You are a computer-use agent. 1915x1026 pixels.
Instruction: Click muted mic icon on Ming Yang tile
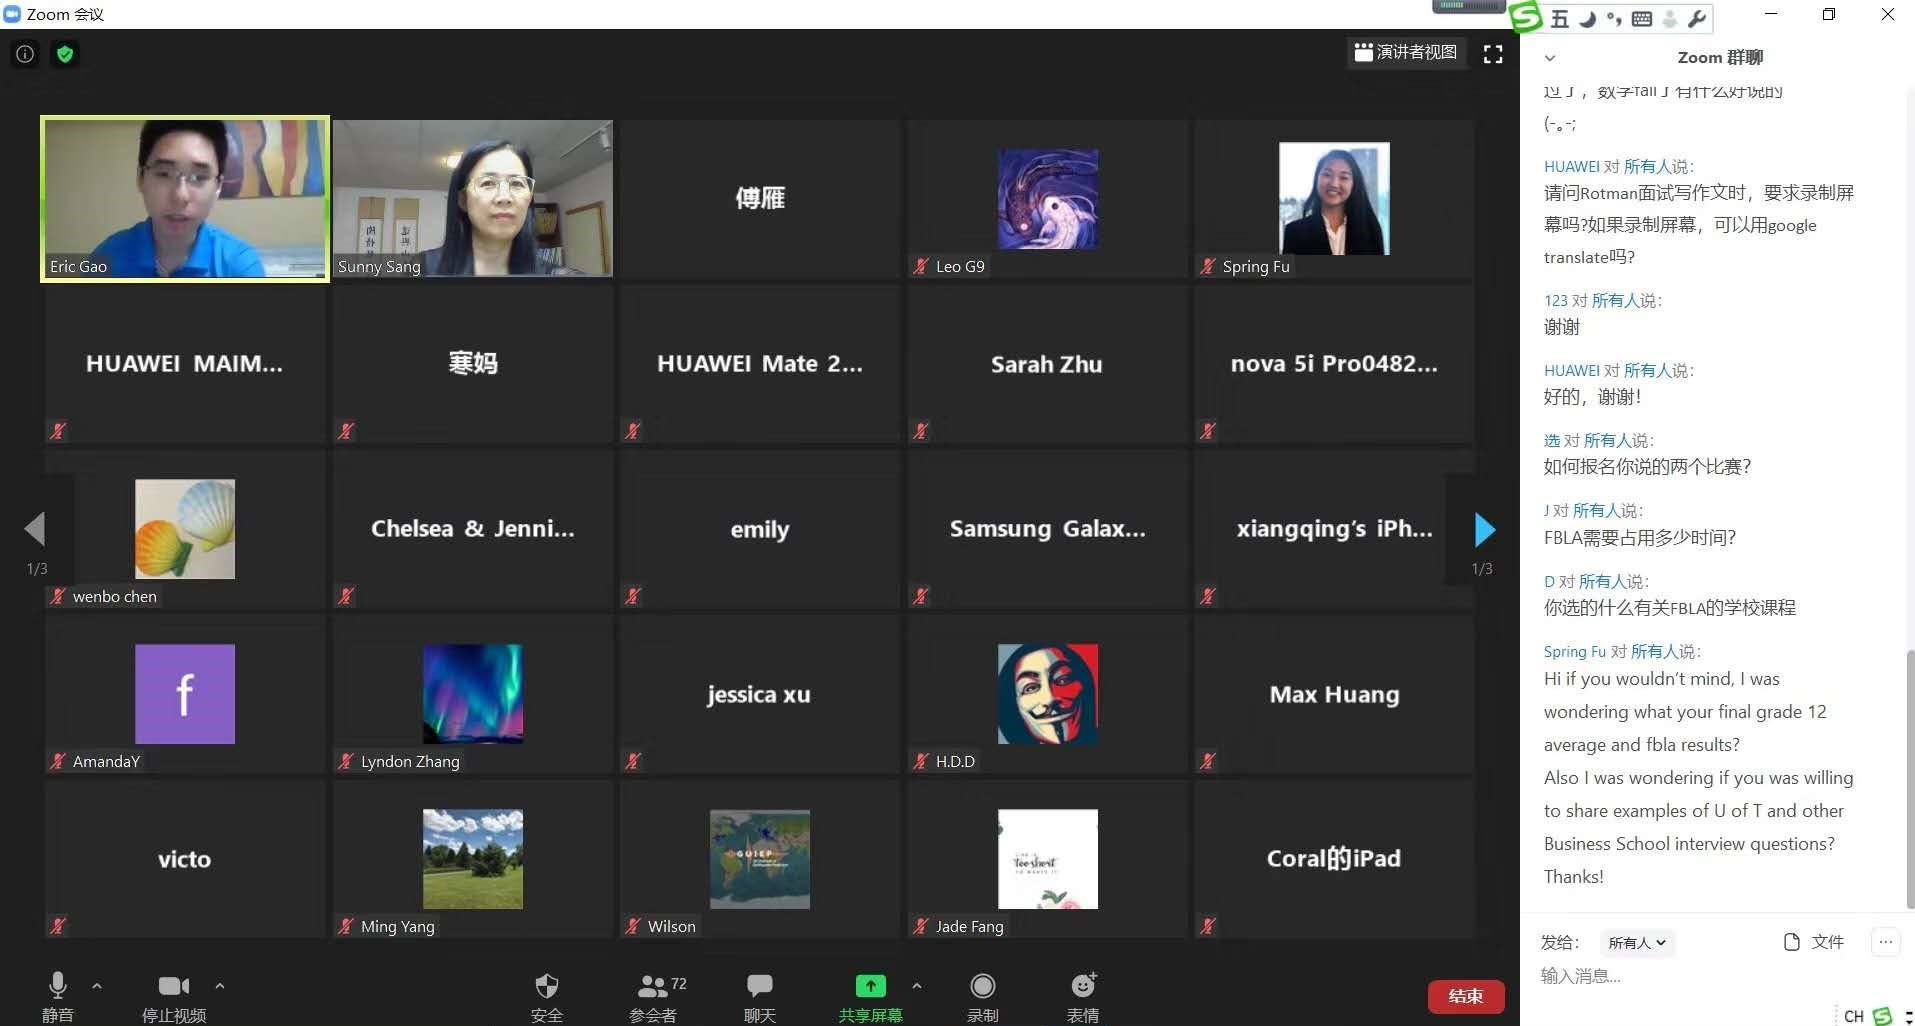(x=346, y=926)
